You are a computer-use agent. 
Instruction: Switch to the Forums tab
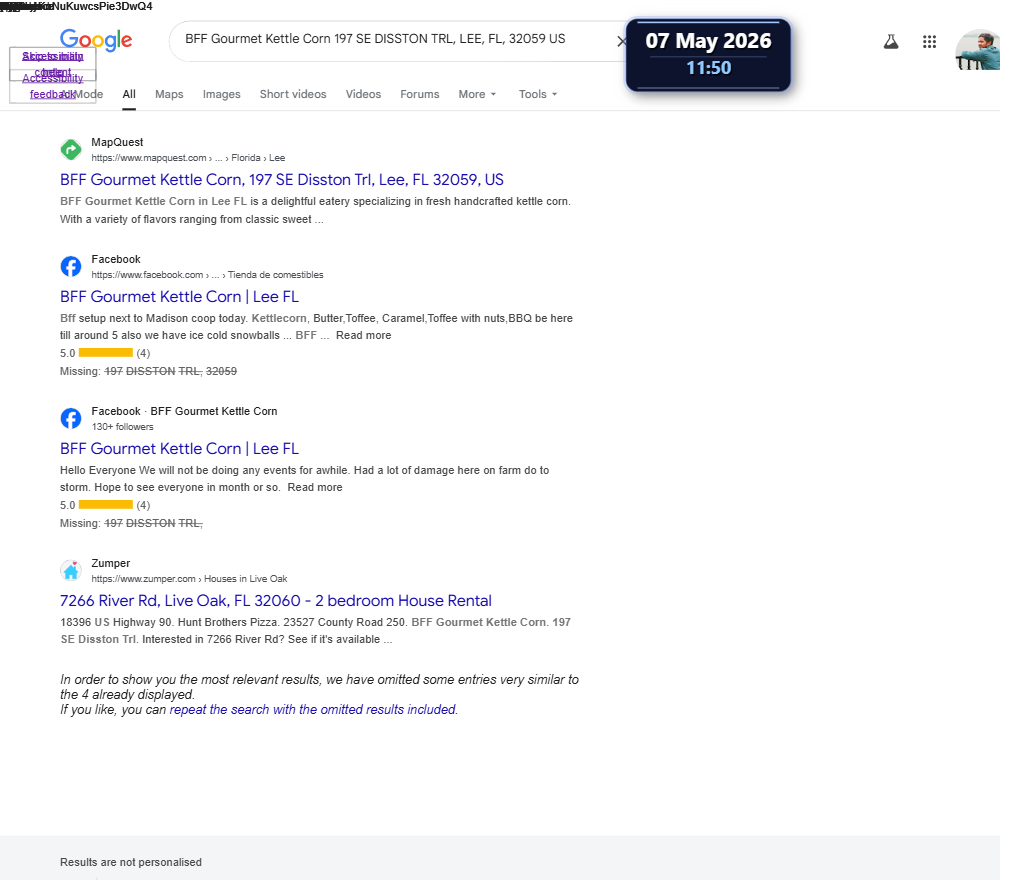point(420,94)
